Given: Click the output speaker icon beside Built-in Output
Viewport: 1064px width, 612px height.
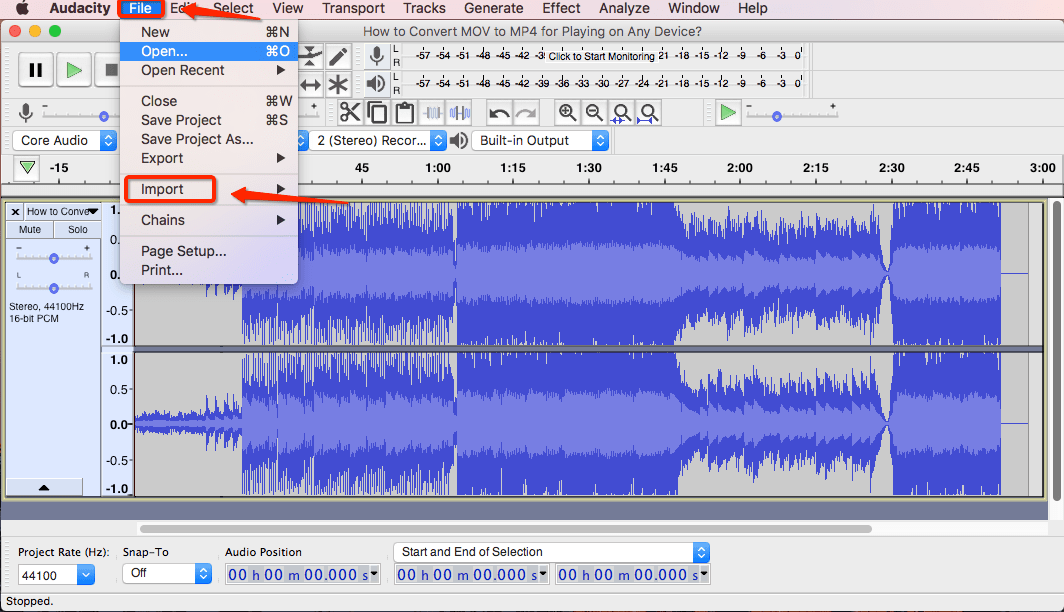Looking at the screenshot, I should (459, 140).
